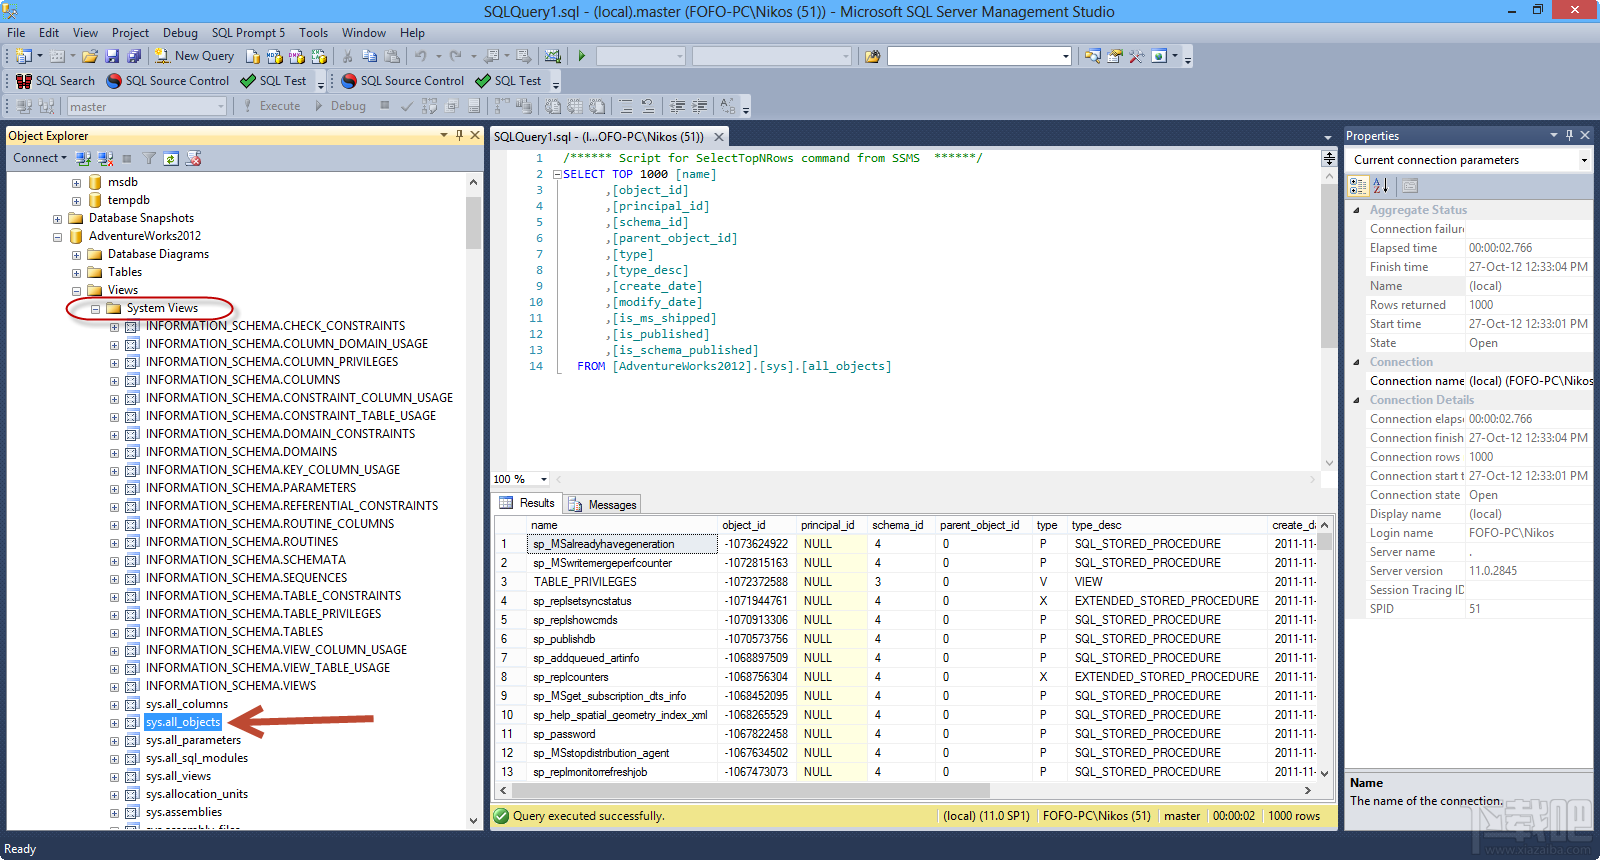Click the Analysis Services DMX Query icon
1600x860 pixels.
pyautogui.click(x=297, y=56)
